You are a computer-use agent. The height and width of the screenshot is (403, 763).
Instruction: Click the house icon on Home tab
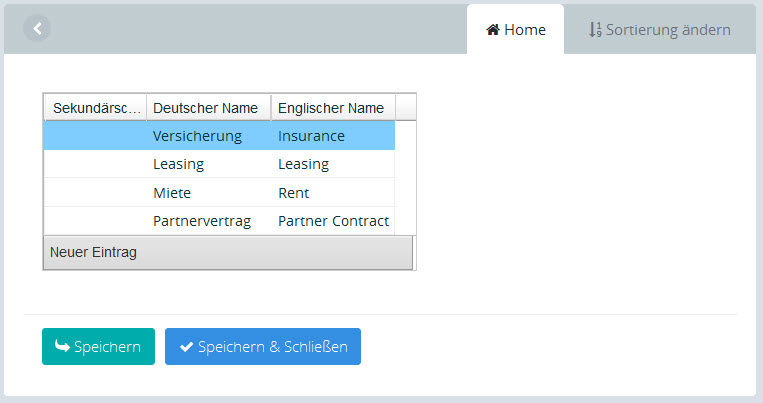493,30
